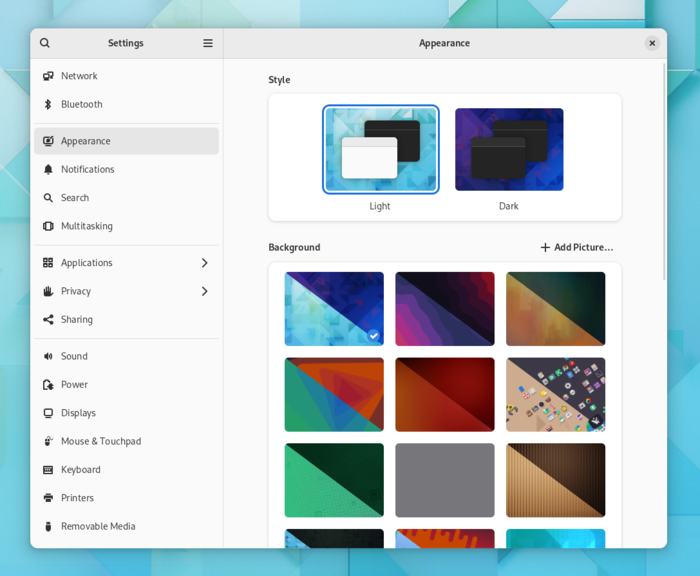Click the Printers icon in sidebar
700x576 pixels.
pyautogui.click(x=48, y=498)
